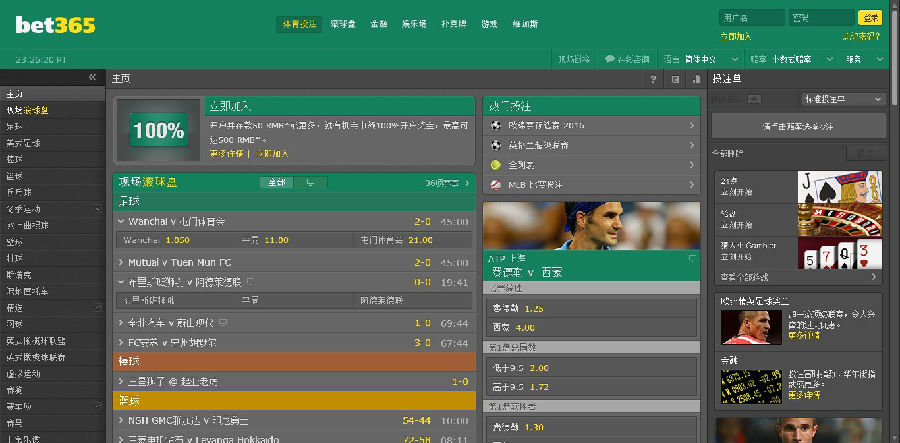
Task: Click the arrow at right of view all games
Action: tap(874, 277)
